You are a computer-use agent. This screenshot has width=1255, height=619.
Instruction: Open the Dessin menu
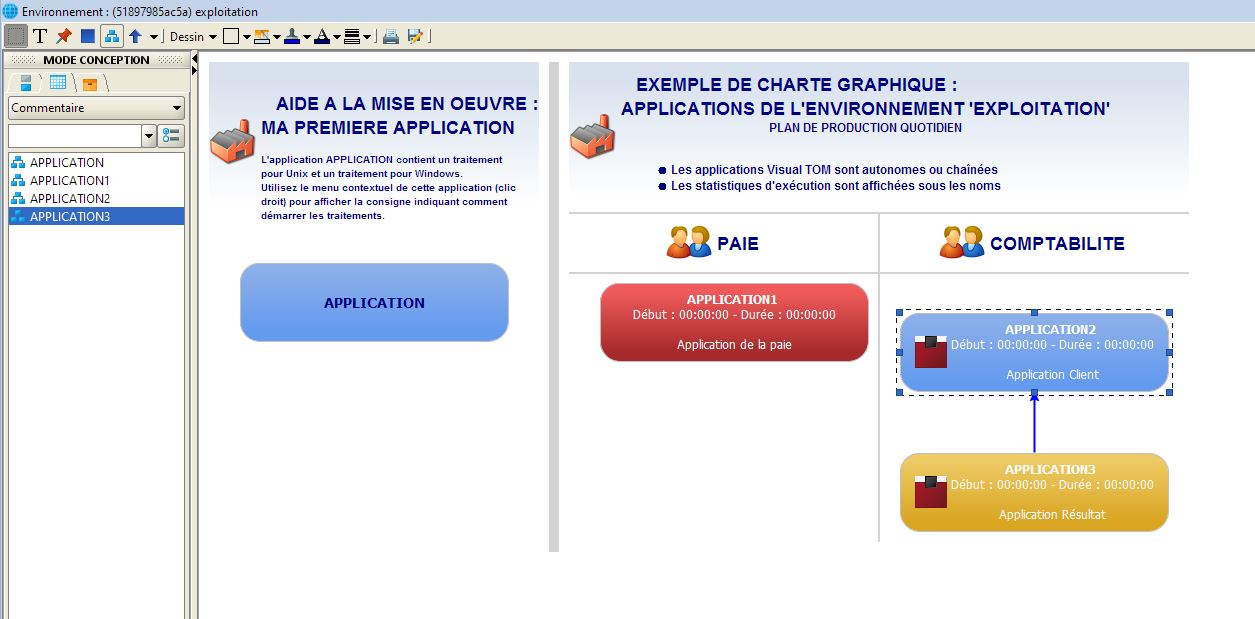(193, 36)
